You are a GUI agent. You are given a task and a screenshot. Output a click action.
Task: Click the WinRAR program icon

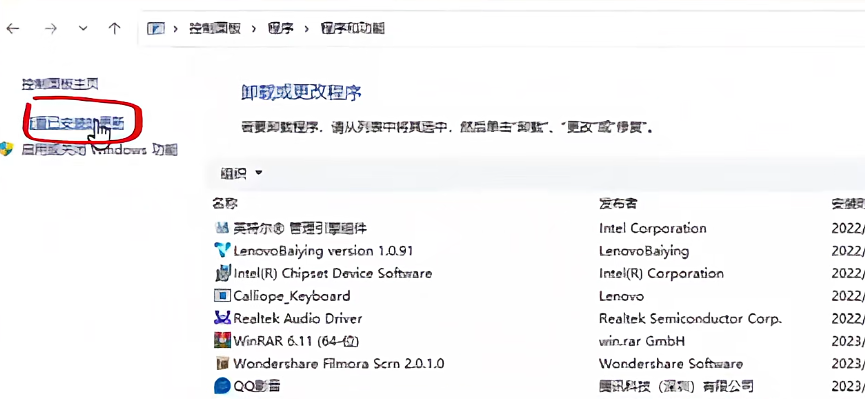click(222, 341)
